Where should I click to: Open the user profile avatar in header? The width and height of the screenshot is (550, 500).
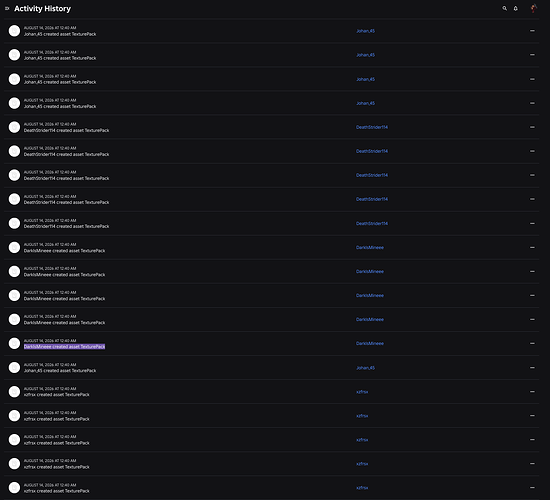click(534, 8)
